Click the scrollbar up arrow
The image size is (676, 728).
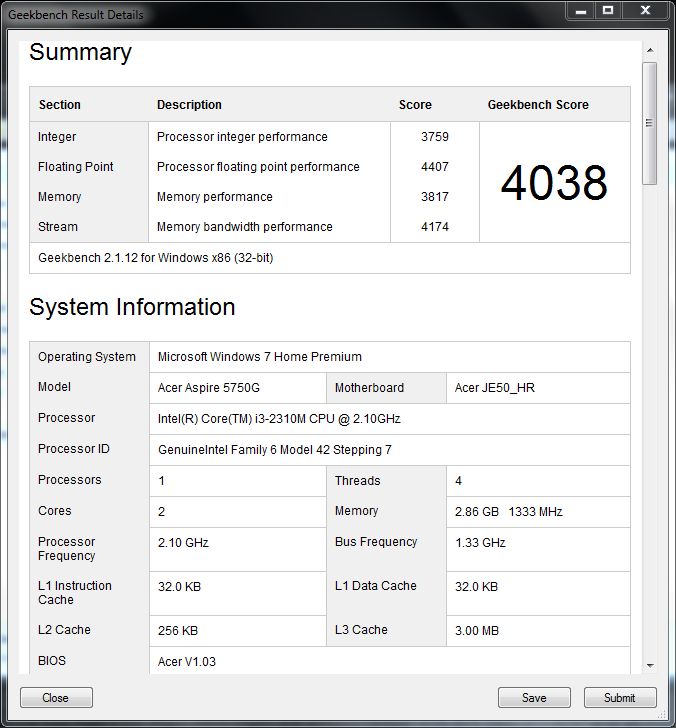click(650, 50)
